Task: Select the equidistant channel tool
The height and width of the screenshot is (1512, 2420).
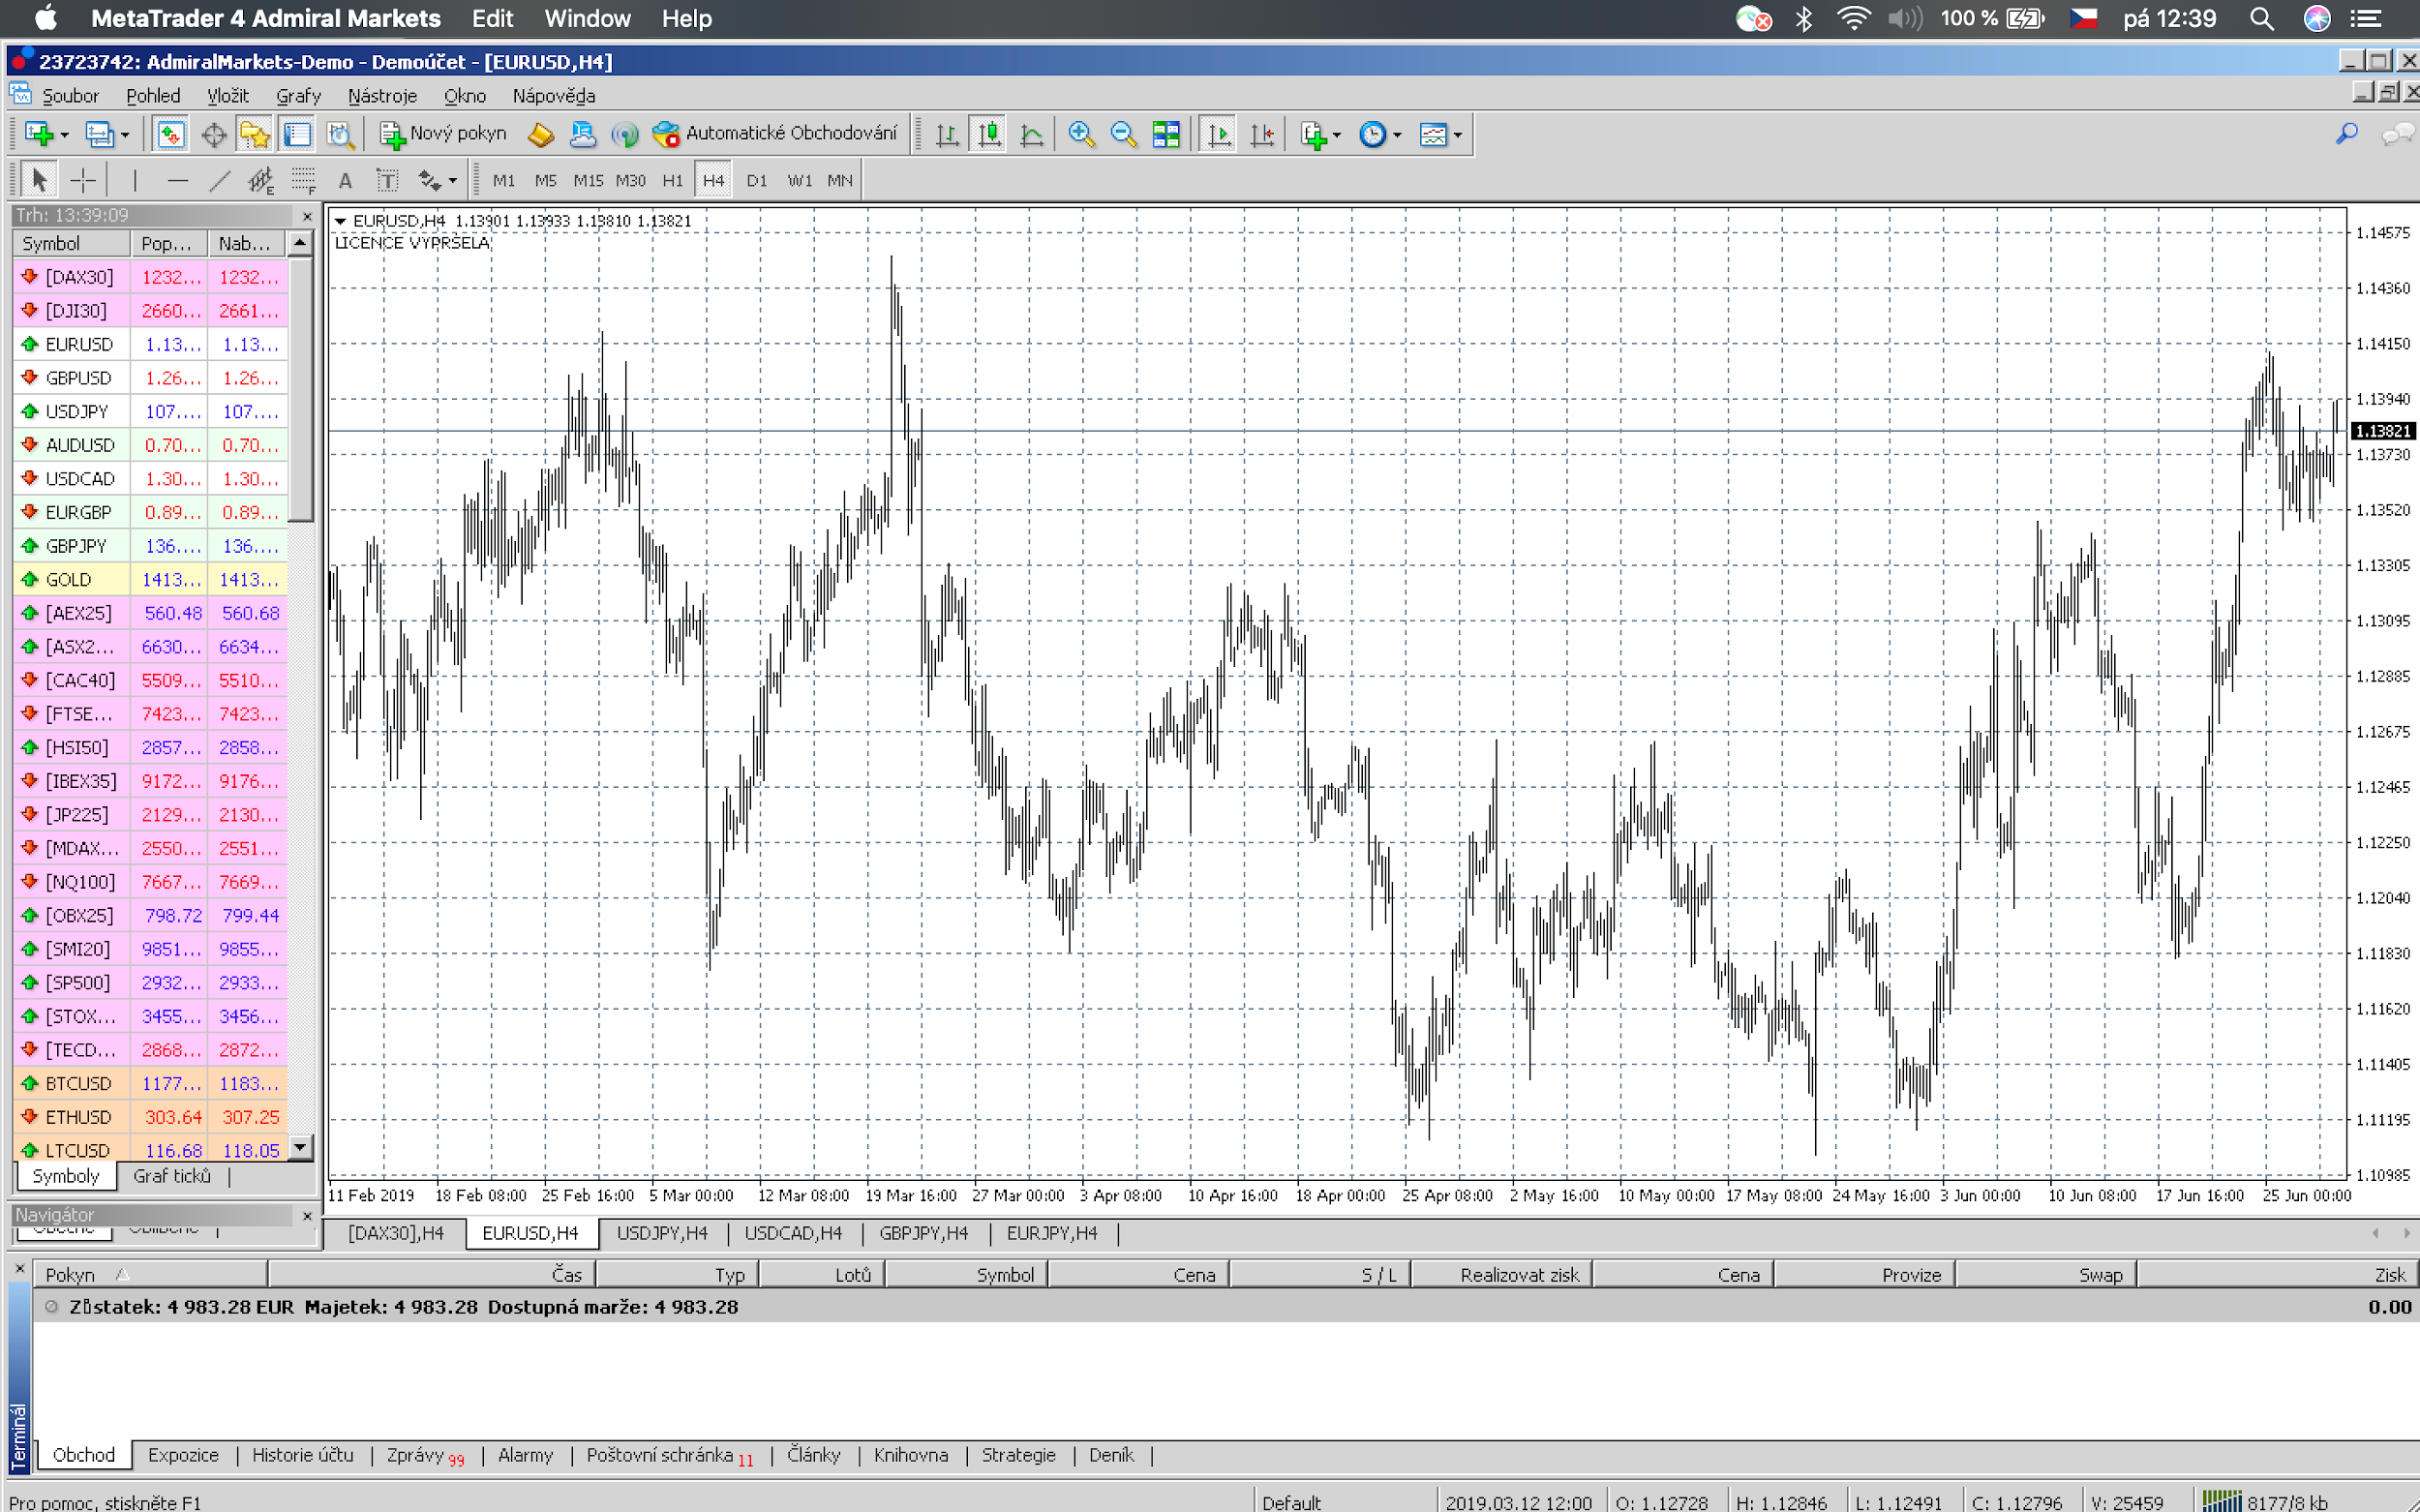Action: tap(262, 180)
